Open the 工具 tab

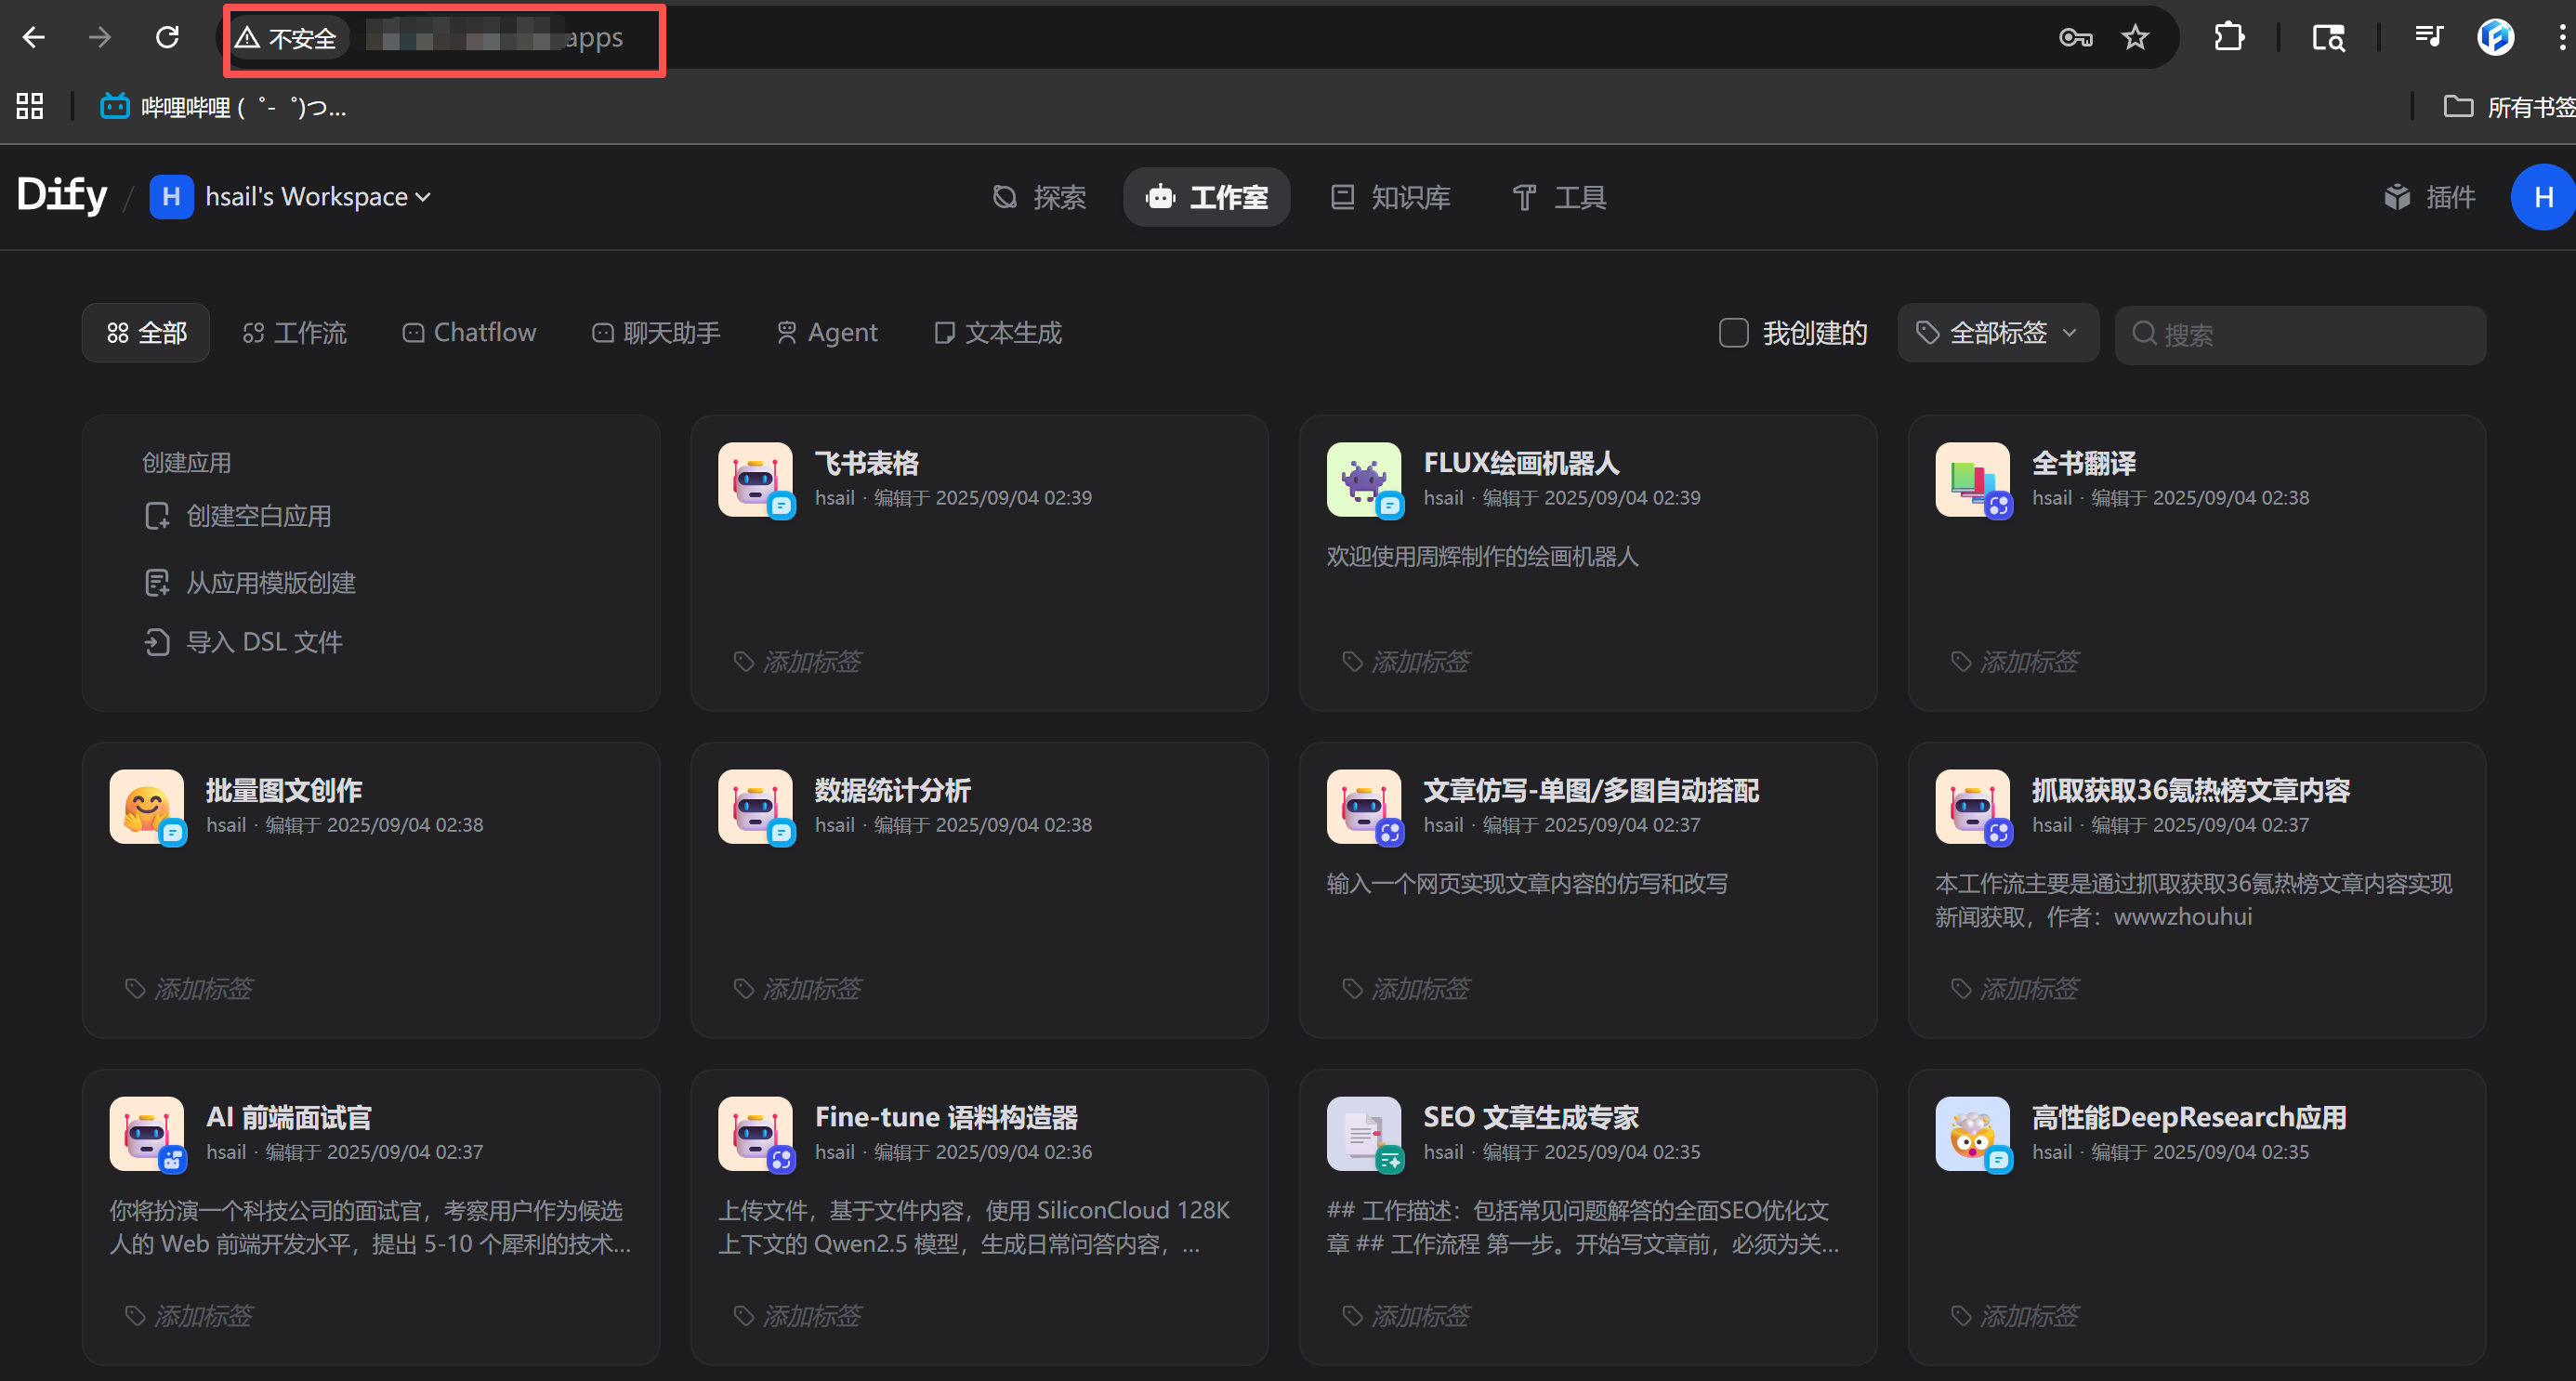point(1558,197)
